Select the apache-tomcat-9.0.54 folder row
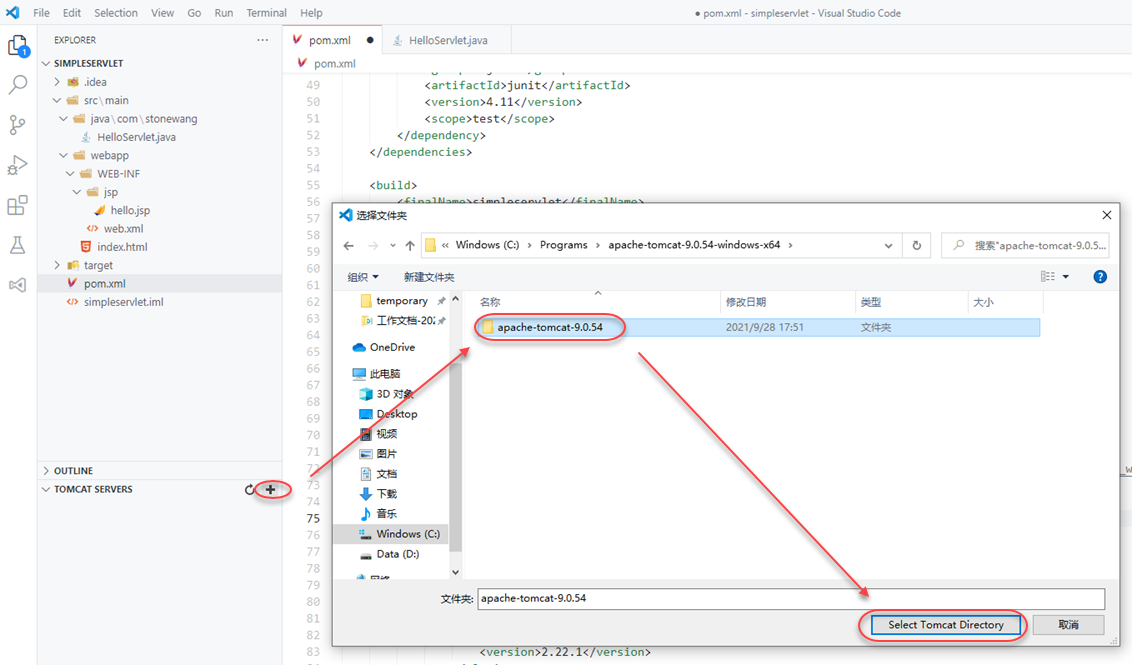1132x665 pixels. click(757, 327)
